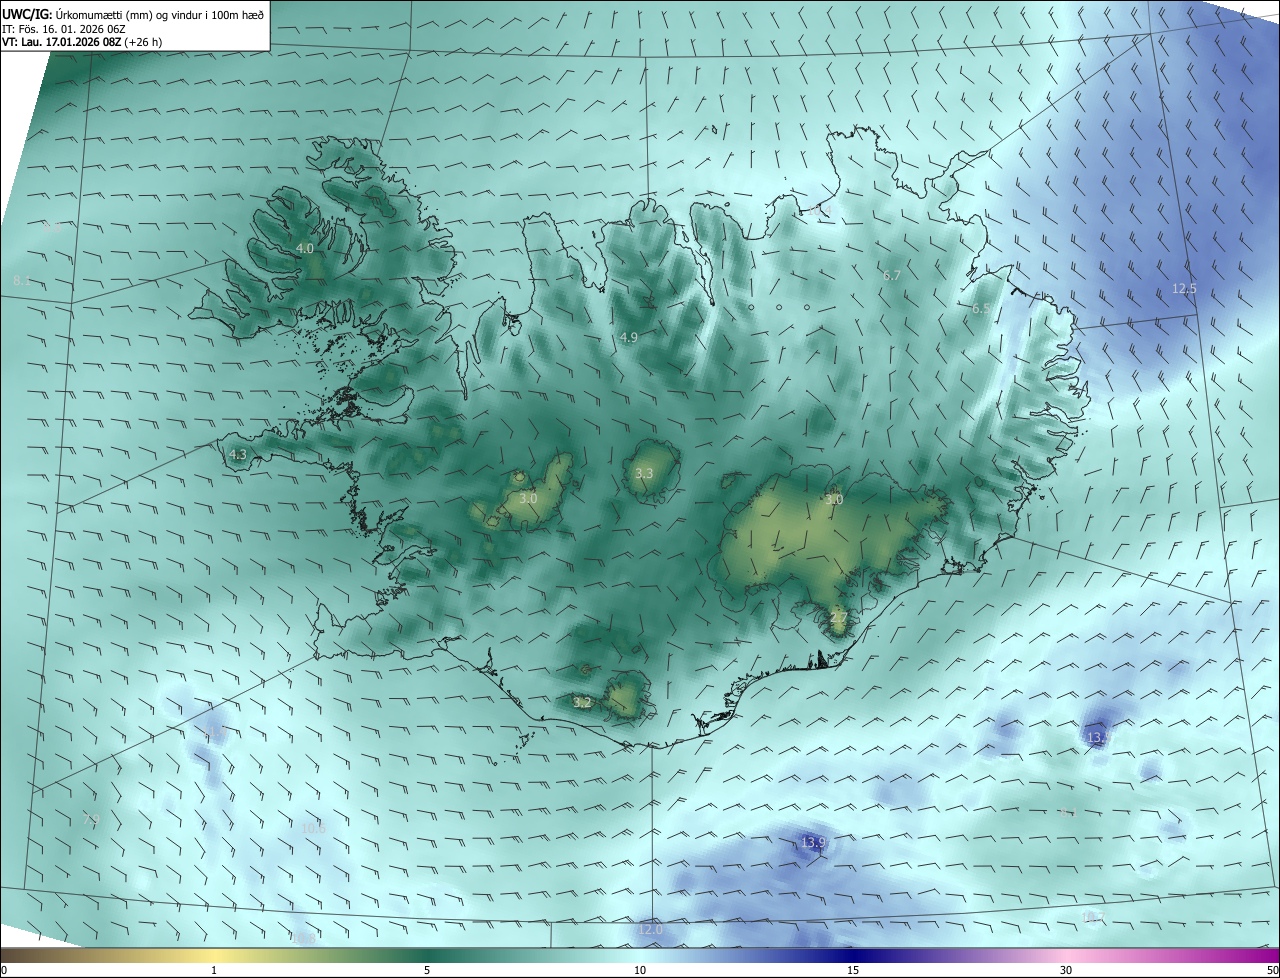The height and width of the screenshot is (978, 1280).
Task: Click the 10.7 value in the southeast corner
Action: (x=1094, y=917)
